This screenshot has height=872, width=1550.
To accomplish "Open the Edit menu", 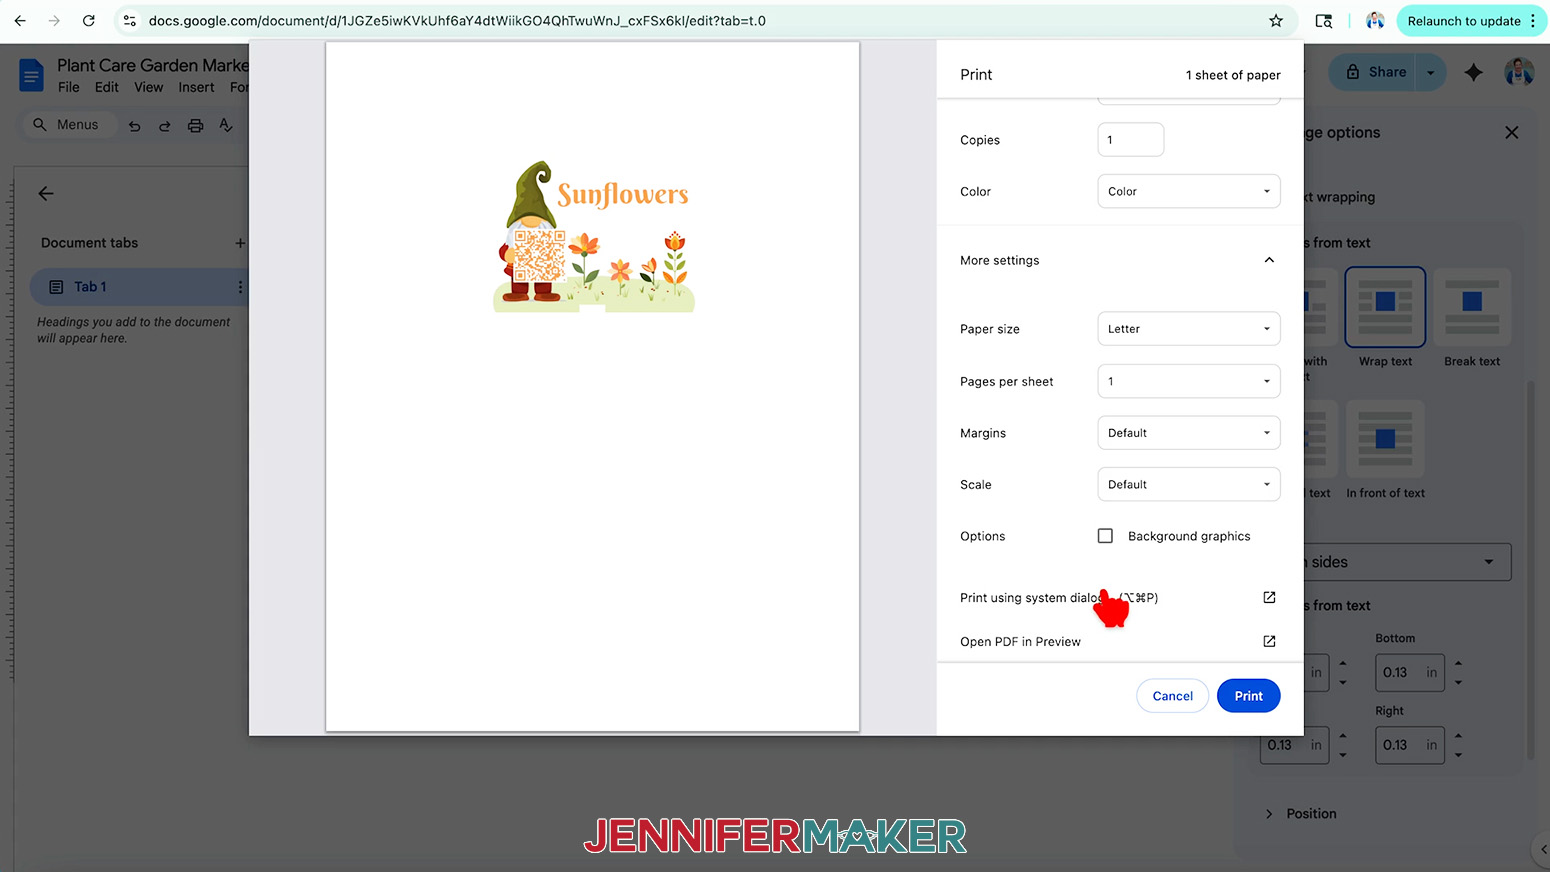I will point(107,87).
